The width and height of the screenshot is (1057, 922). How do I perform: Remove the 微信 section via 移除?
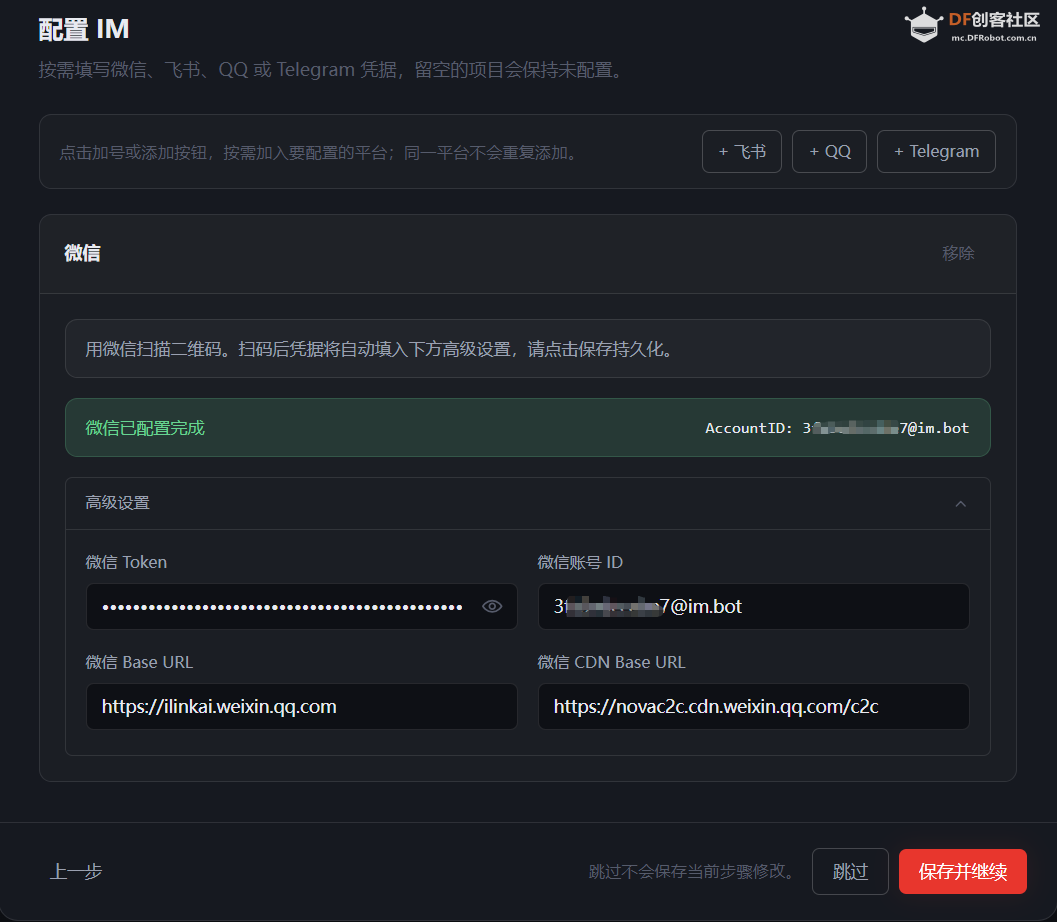pos(958,253)
